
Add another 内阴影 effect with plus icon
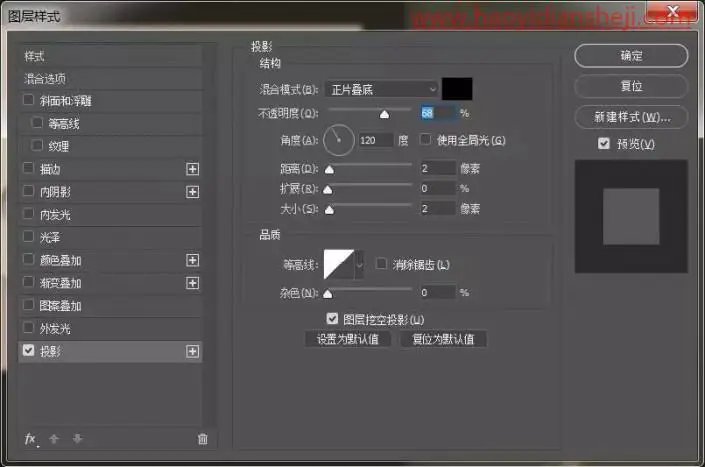(192, 192)
